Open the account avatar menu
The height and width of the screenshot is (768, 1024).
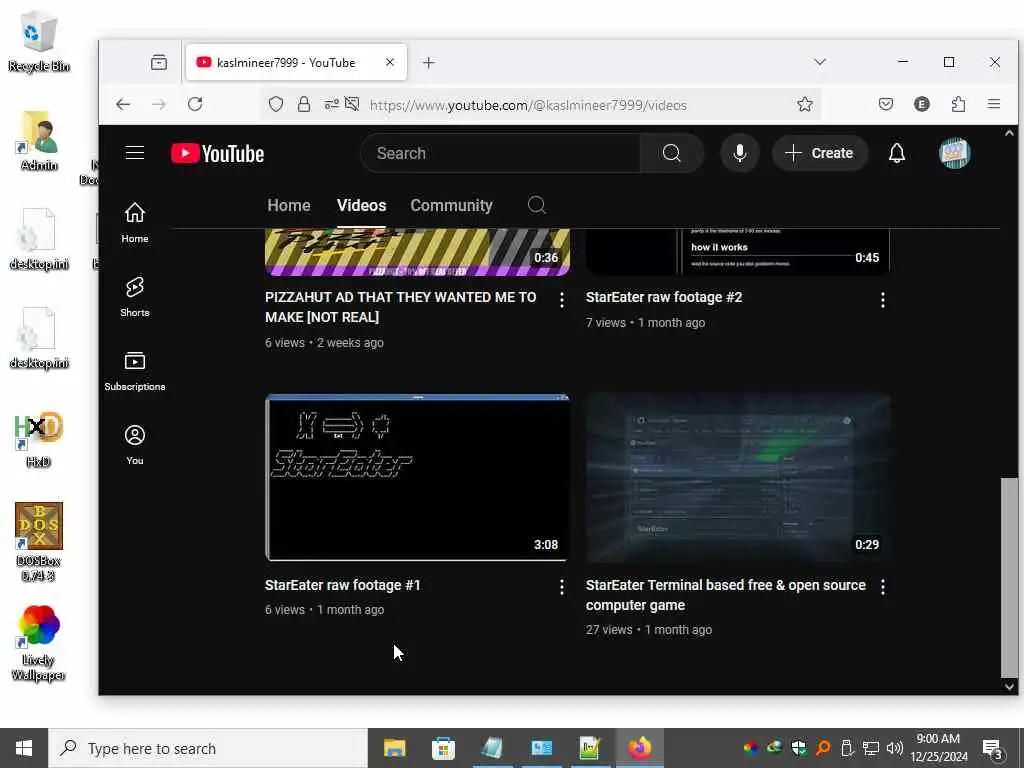pos(954,153)
